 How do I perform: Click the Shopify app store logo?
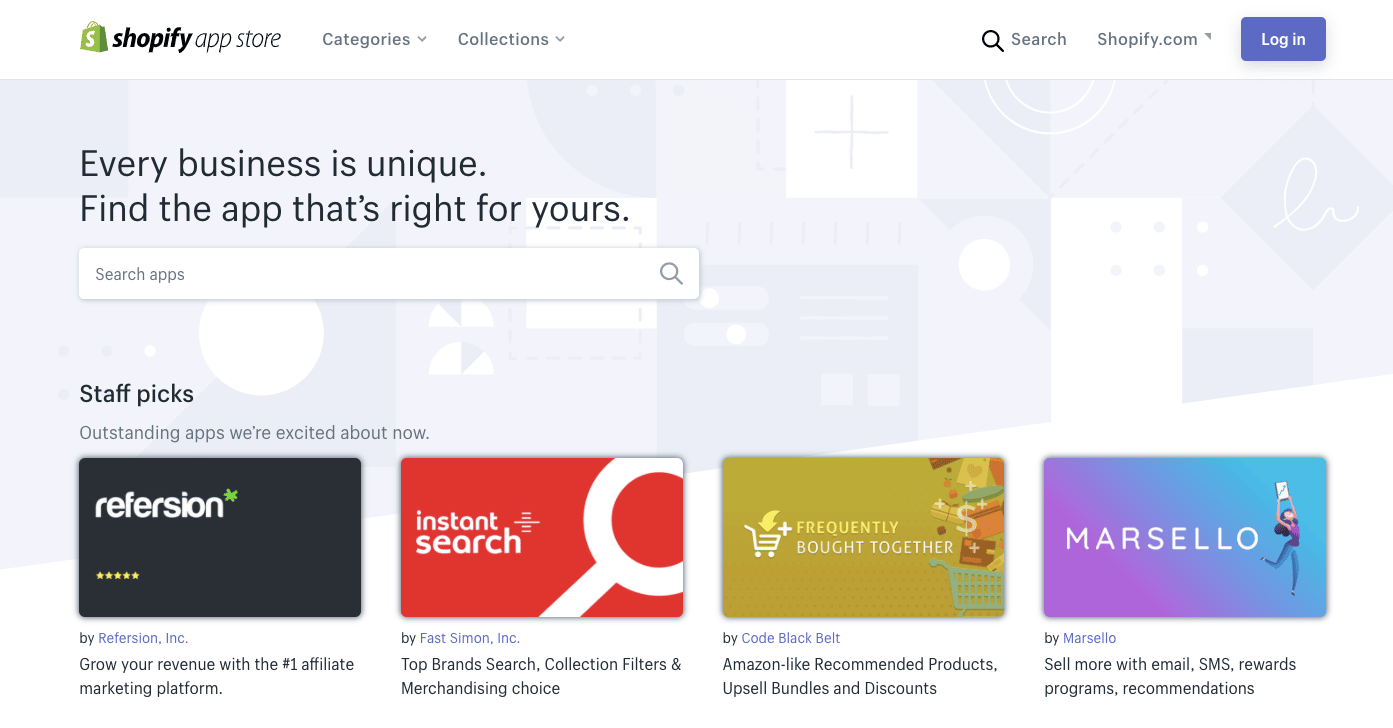(x=181, y=39)
